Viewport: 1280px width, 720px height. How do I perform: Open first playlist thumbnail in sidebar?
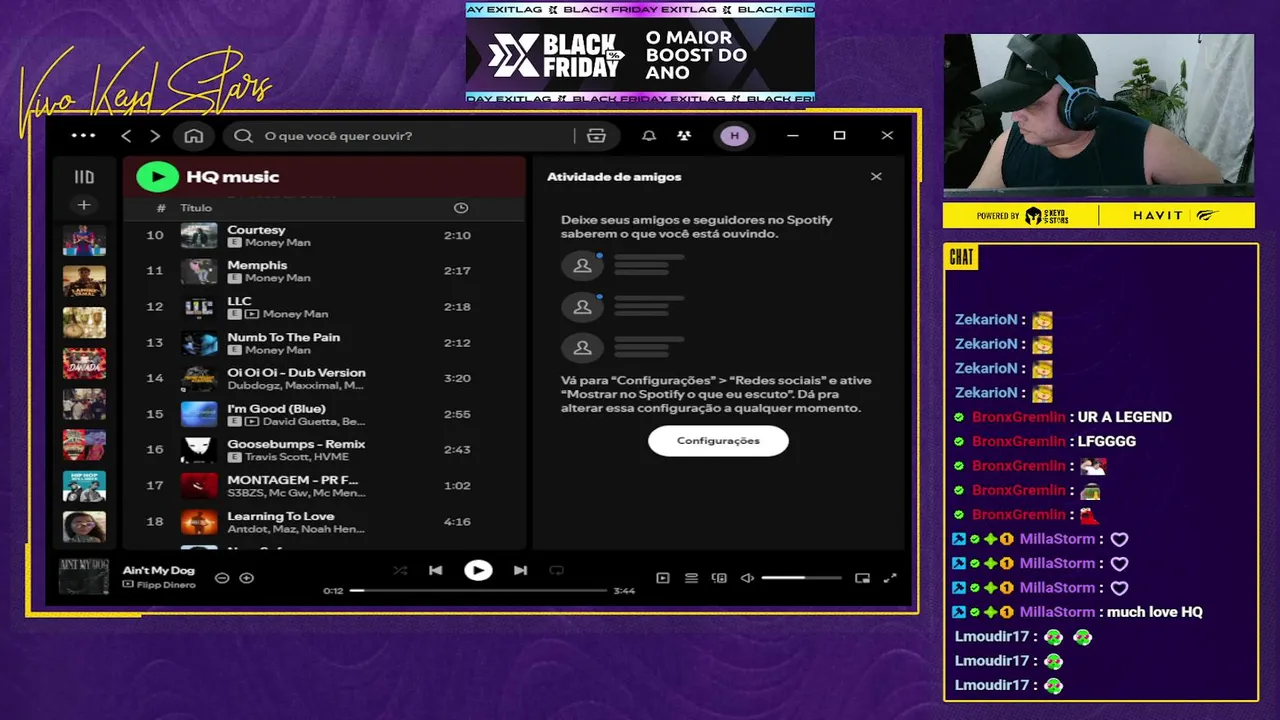[x=84, y=241]
